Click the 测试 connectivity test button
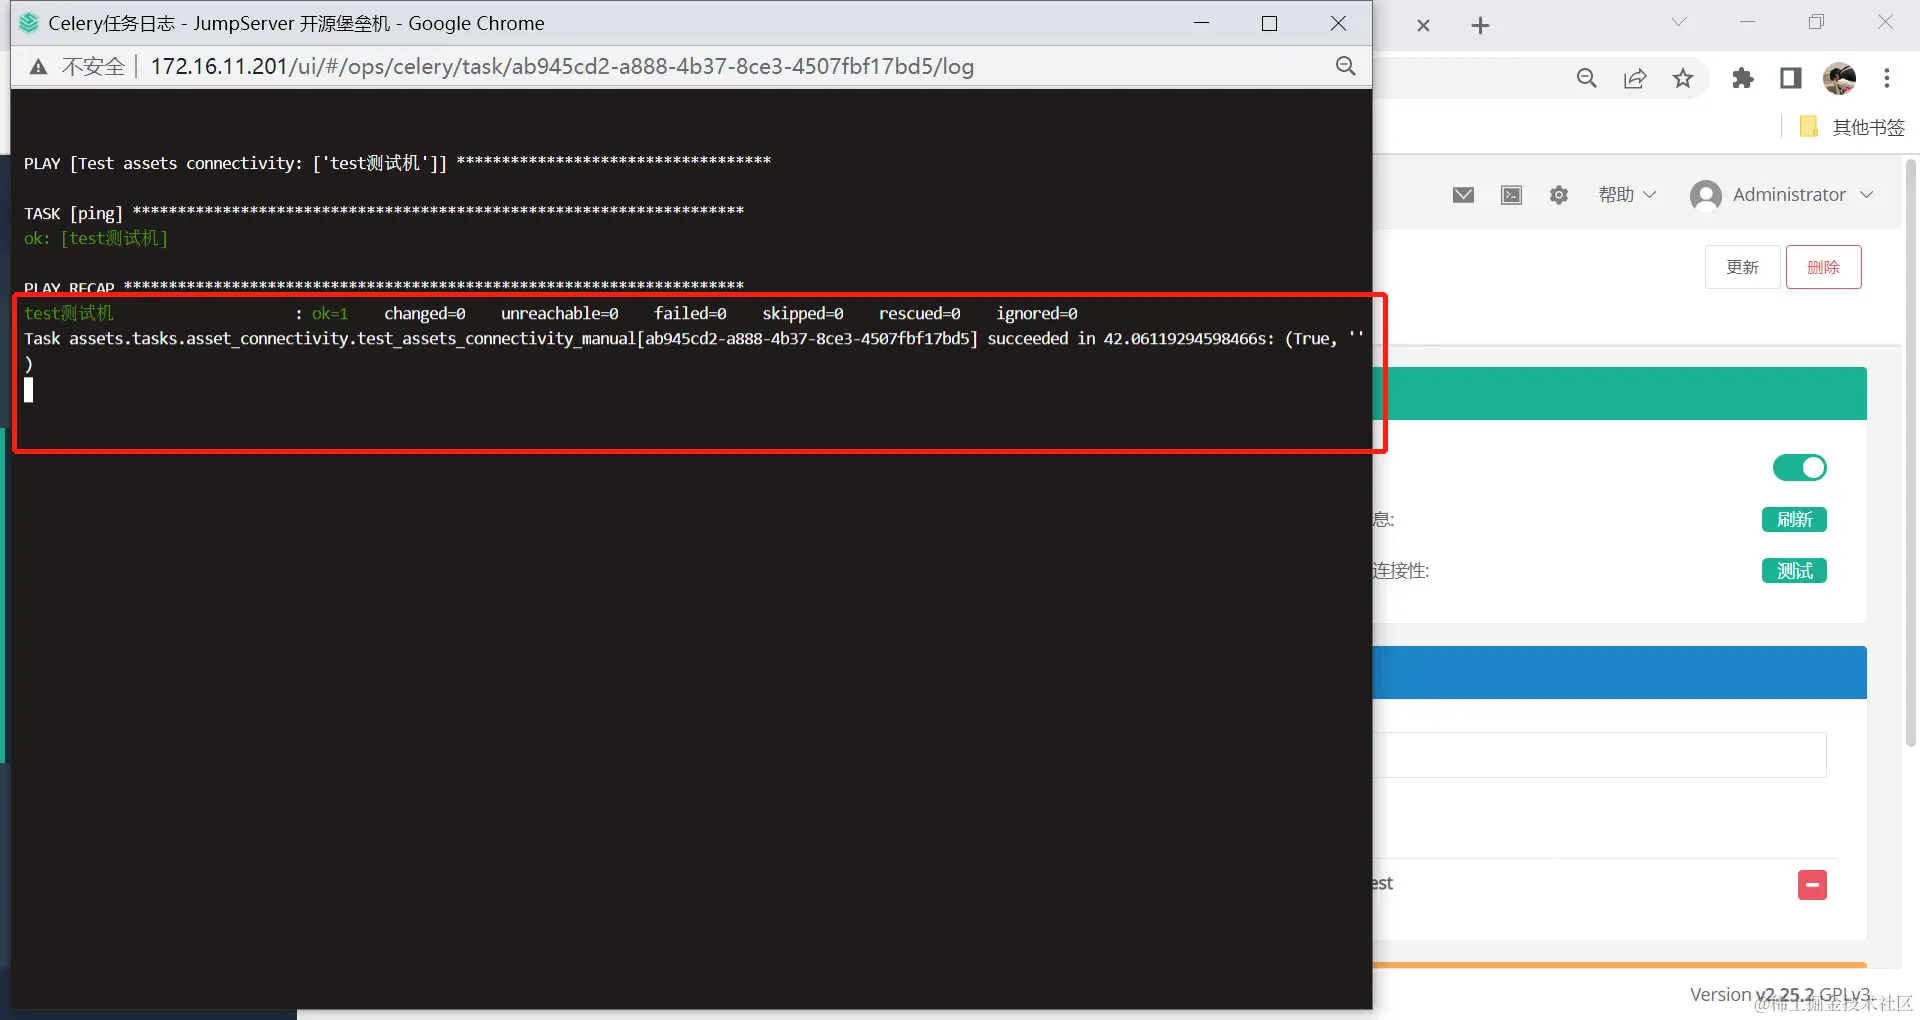This screenshot has height=1020, width=1920. coord(1795,571)
